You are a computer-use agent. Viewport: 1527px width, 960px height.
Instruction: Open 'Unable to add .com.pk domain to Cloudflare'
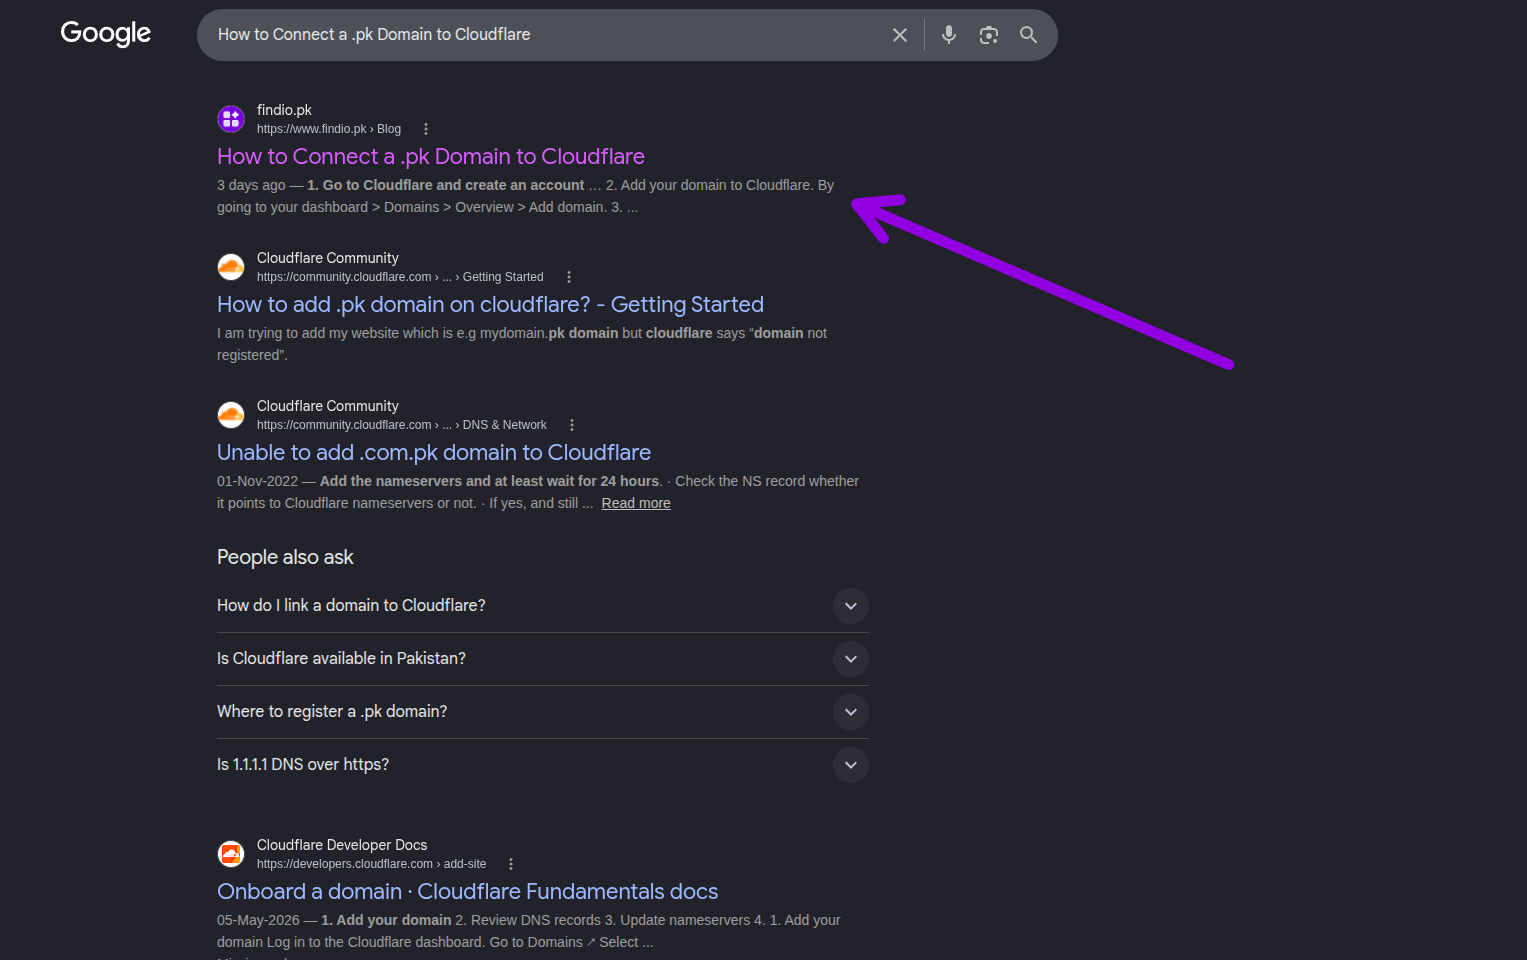click(x=434, y=452)
